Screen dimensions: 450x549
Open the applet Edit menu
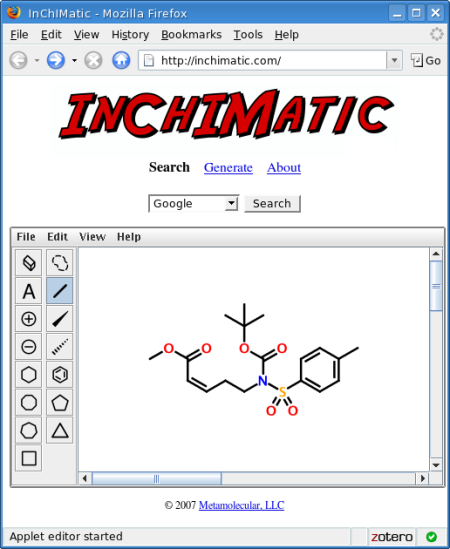[x=57, y=237]
